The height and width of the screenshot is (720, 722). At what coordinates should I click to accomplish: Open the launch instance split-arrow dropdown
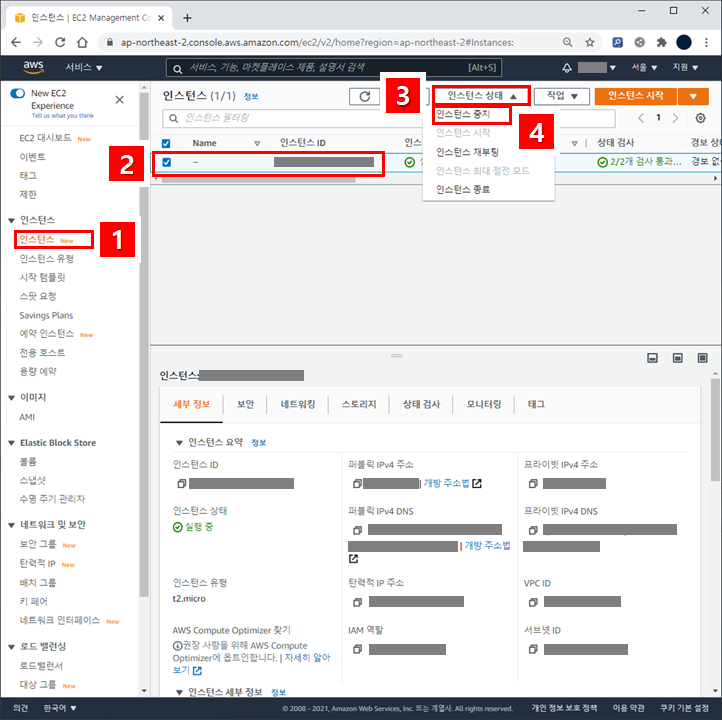pos(693,96)
